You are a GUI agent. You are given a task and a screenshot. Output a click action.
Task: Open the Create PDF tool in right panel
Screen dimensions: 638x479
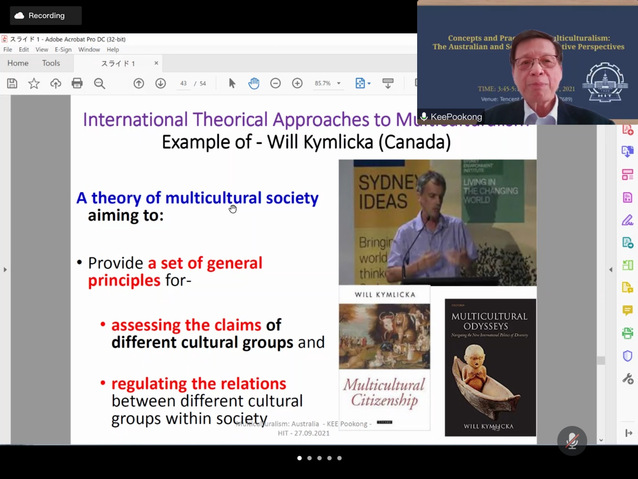tap(627, 130)
